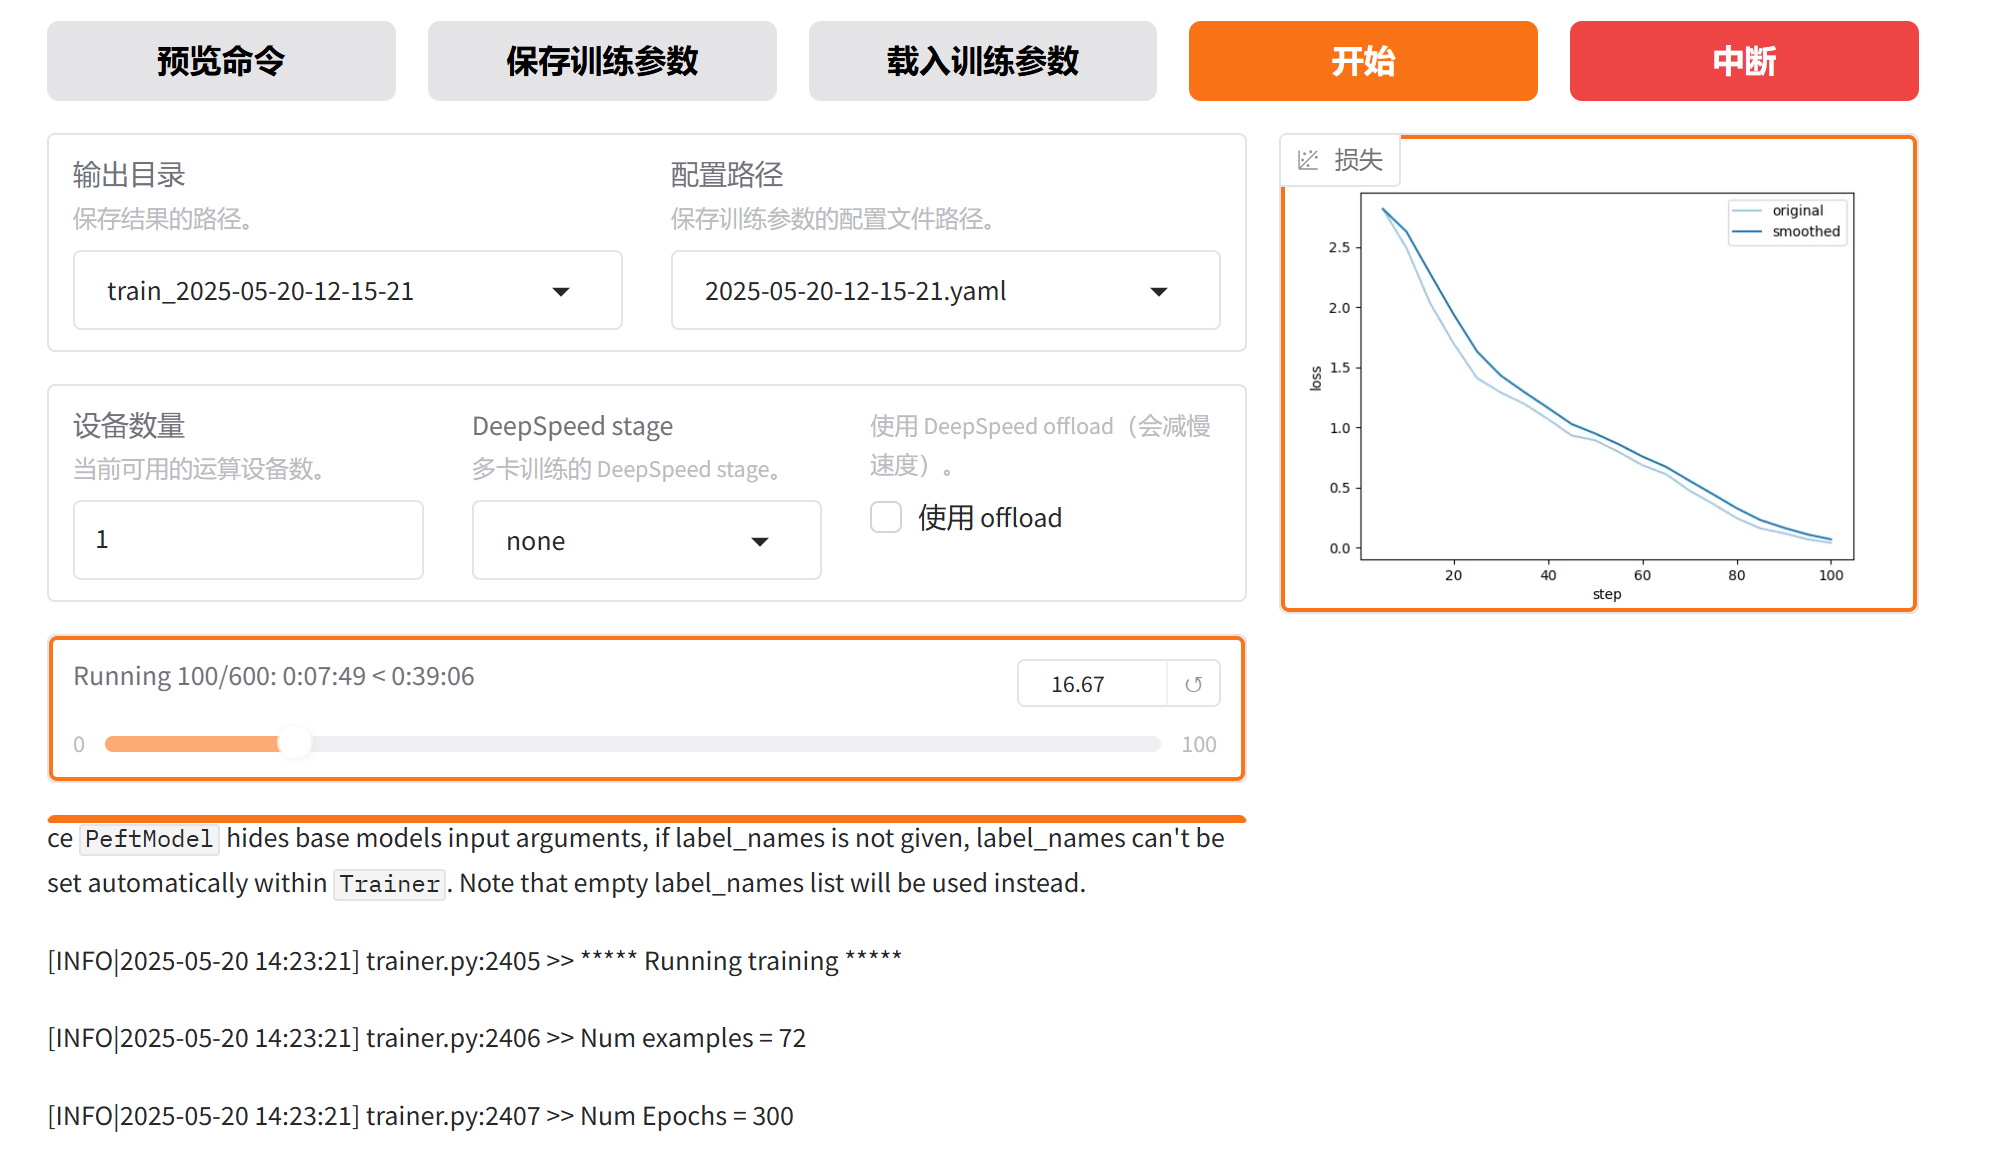1989x1165 pixels.
Task: Click the progress slider handle
Action: (295, 743)
